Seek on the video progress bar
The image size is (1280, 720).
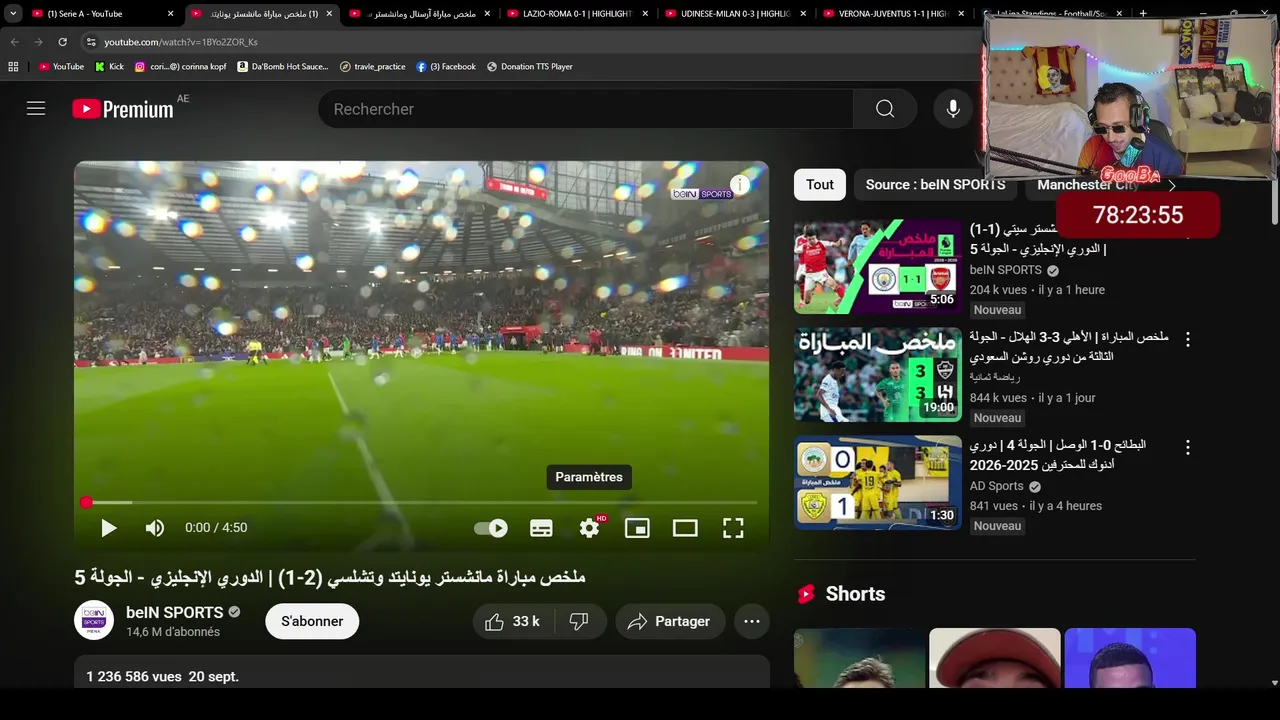[421, 502]
